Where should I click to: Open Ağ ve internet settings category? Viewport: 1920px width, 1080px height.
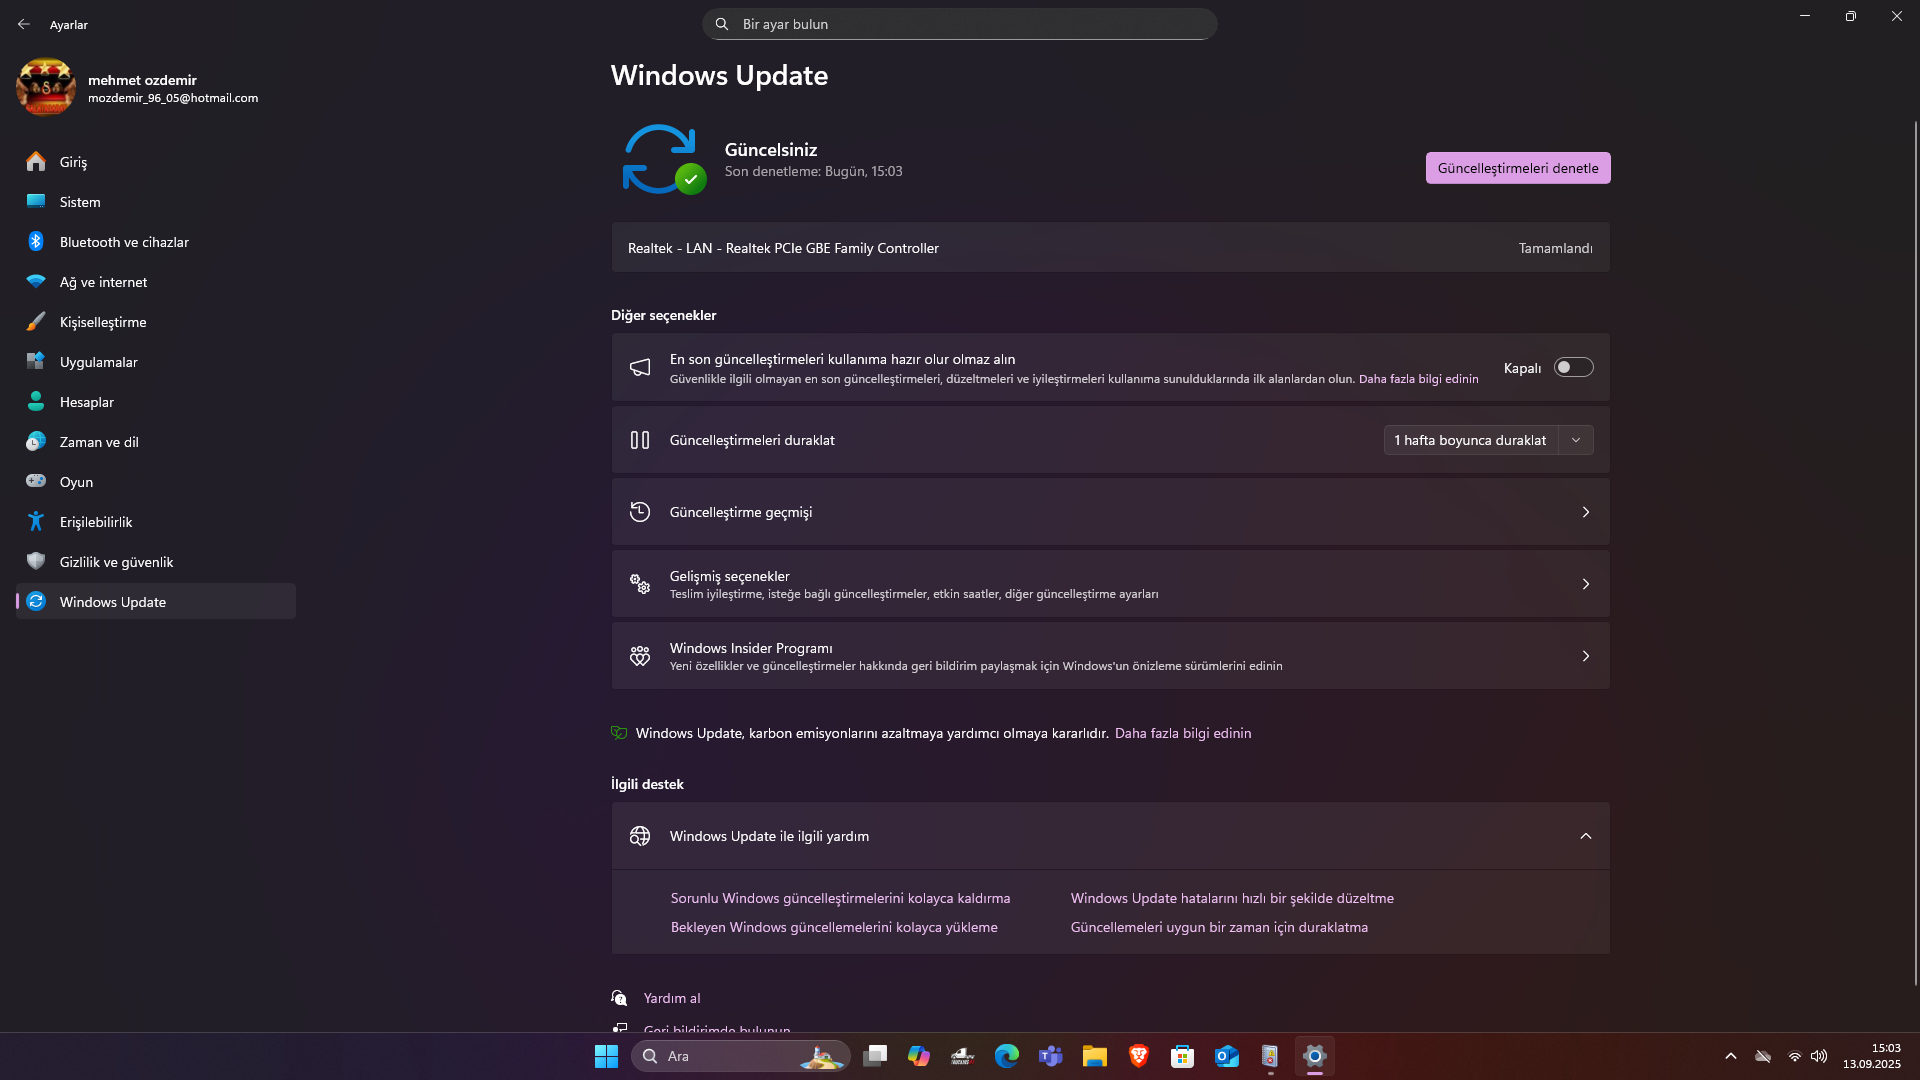click(103, 282)
